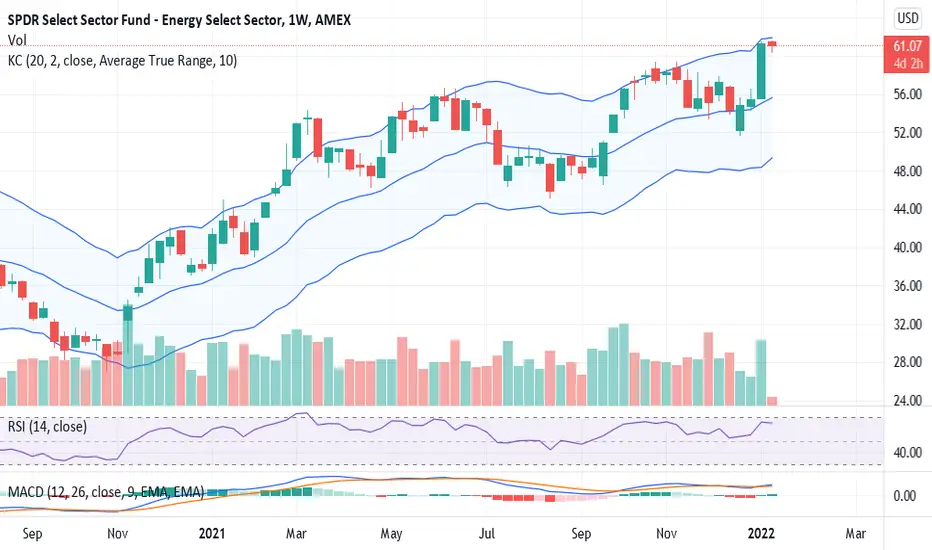
Task: Click the May label on time axis
Action: pos(391,533)
